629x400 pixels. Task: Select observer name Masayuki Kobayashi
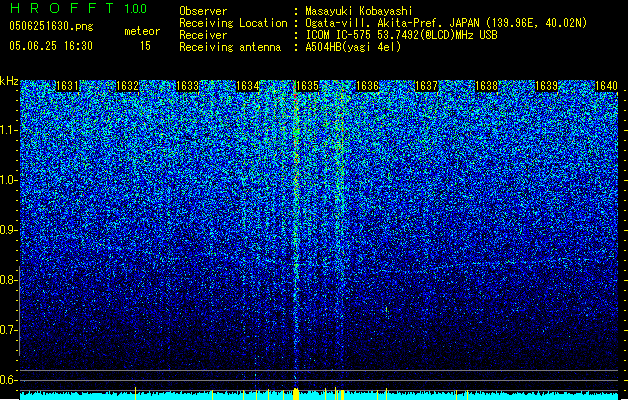359,11
